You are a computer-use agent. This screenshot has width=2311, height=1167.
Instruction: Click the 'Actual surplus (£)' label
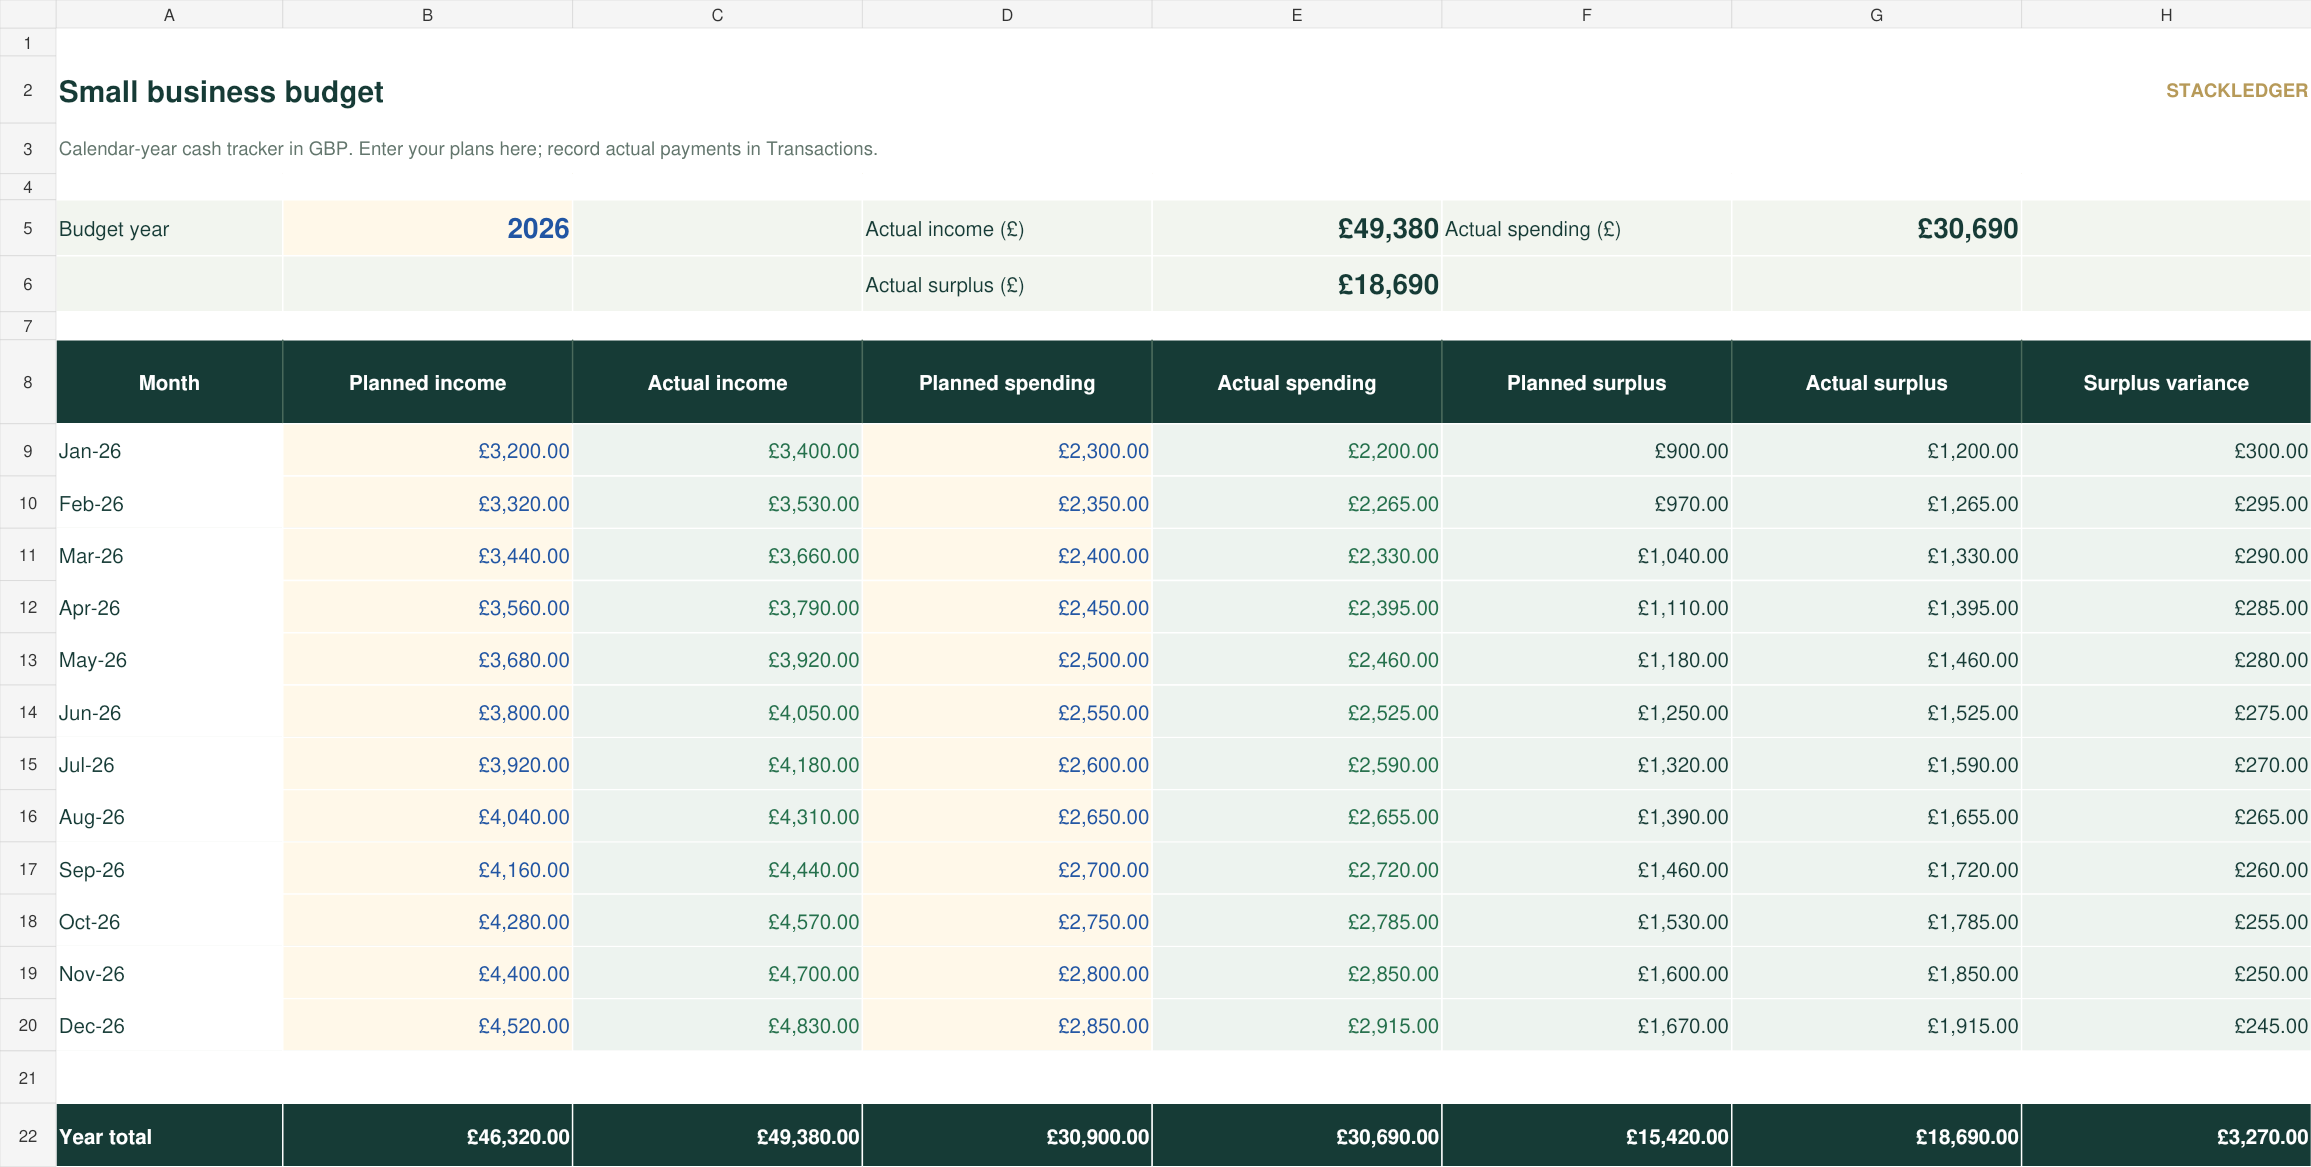(944, 285)
